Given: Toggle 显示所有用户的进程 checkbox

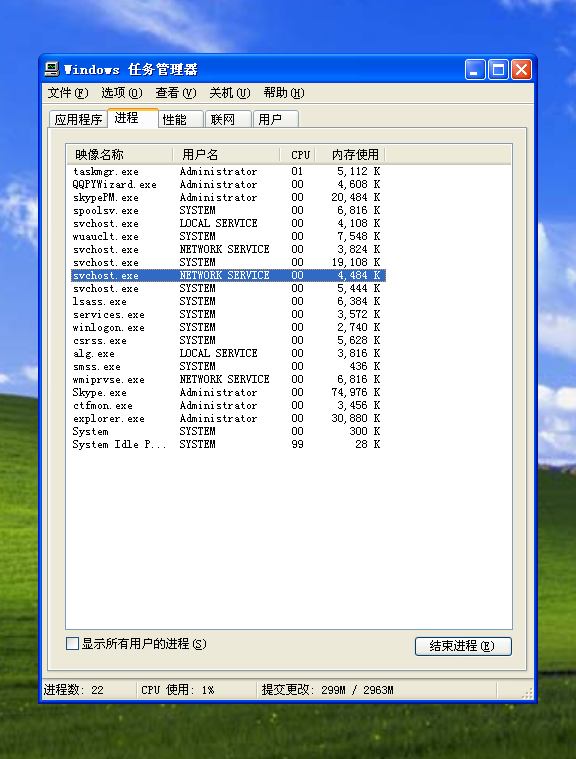Looking at the screenshot, I should pos(73,643).
